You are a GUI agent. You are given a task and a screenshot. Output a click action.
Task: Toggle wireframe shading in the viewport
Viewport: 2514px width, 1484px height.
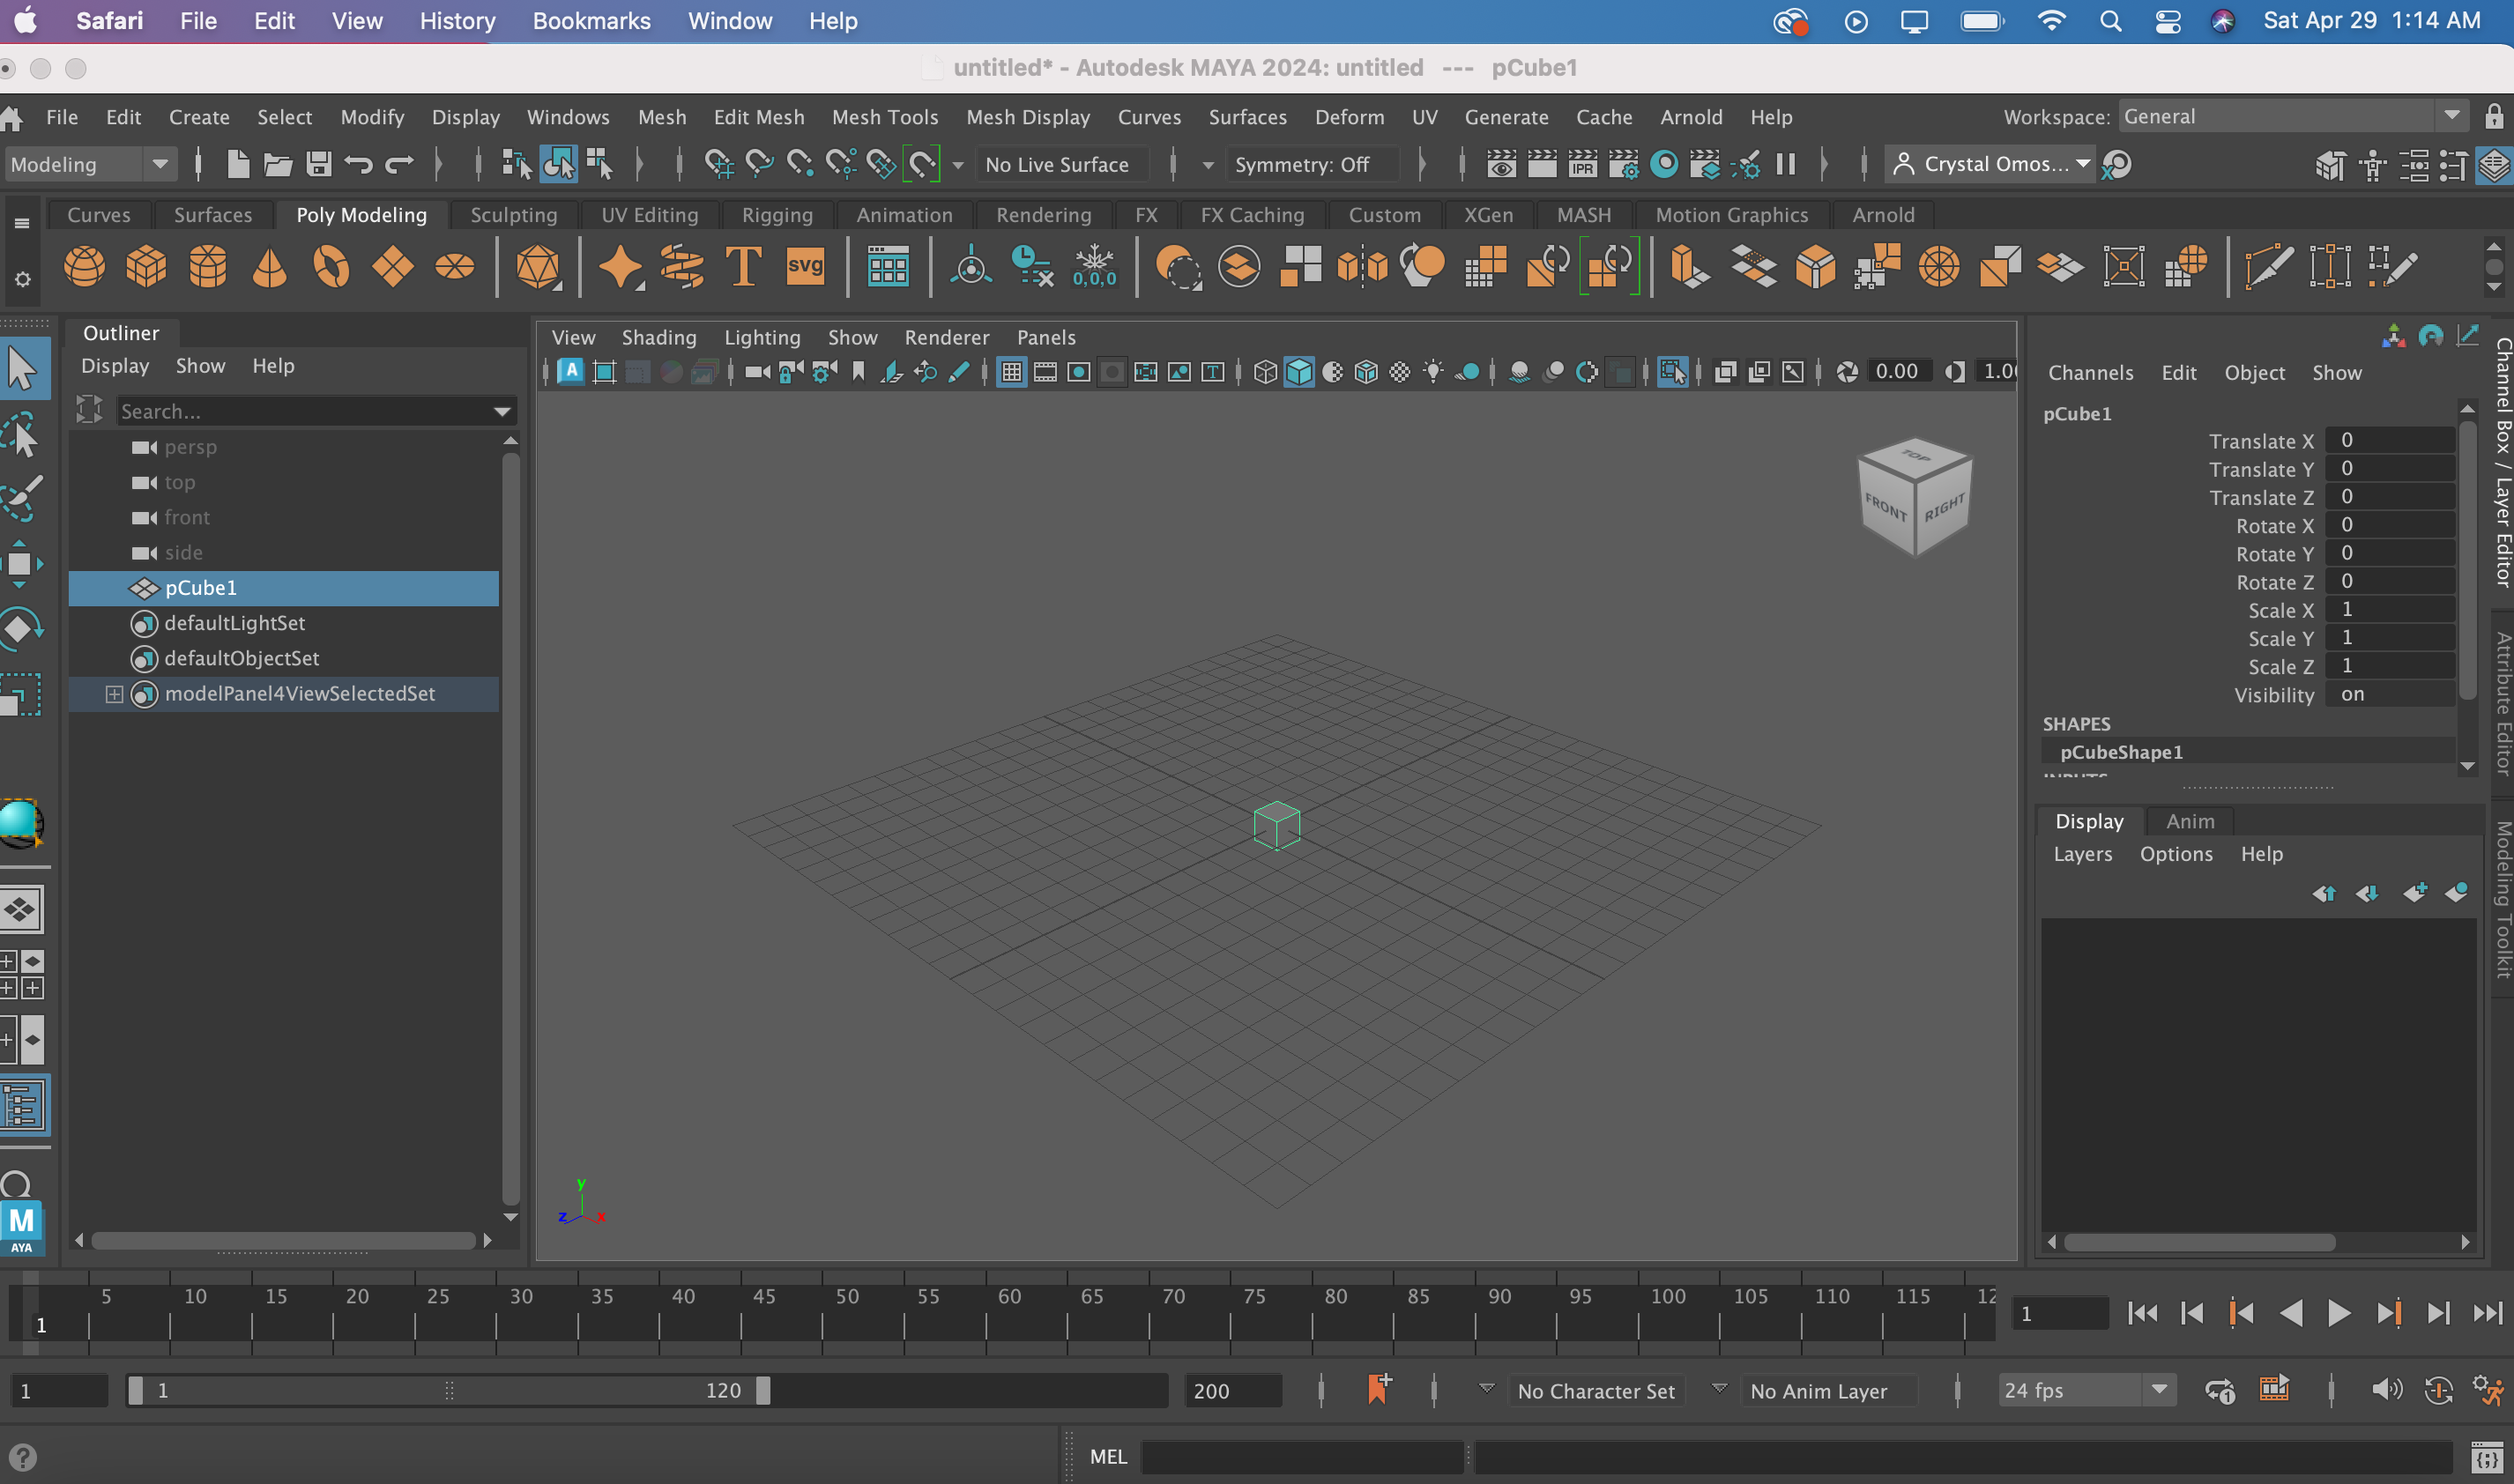tap(1264, 372)
